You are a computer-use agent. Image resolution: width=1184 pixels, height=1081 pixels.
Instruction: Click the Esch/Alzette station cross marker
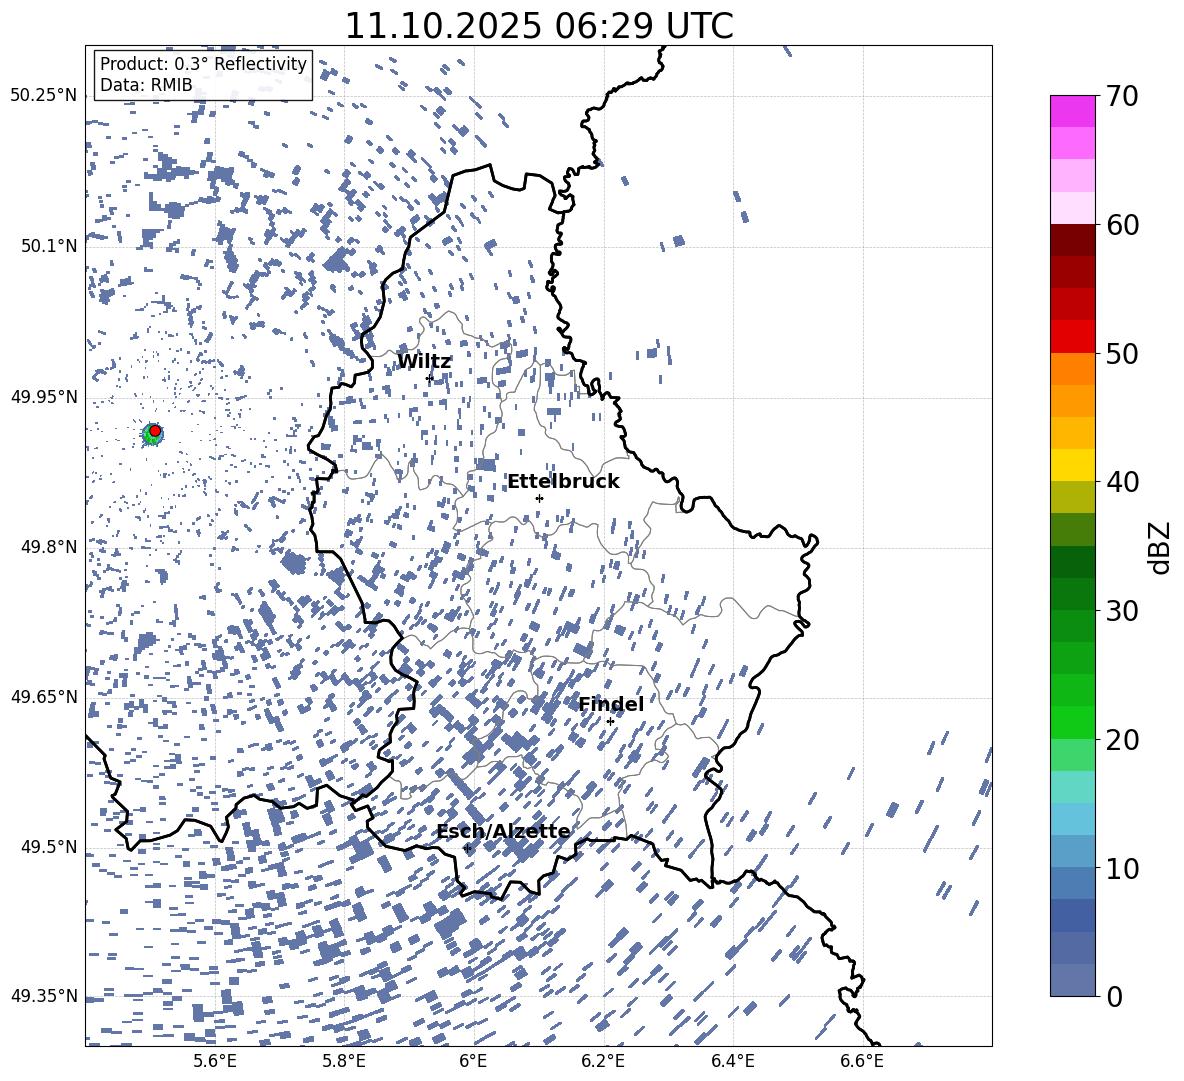[x=467, y=848]
